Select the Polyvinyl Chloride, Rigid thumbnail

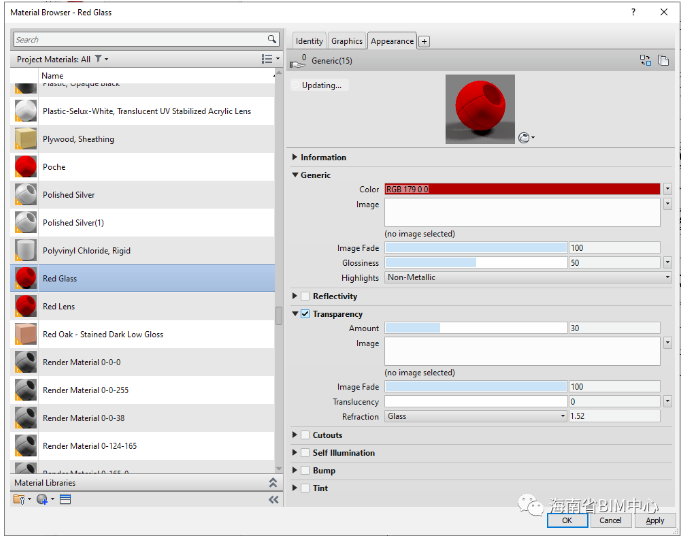(26, 251)
